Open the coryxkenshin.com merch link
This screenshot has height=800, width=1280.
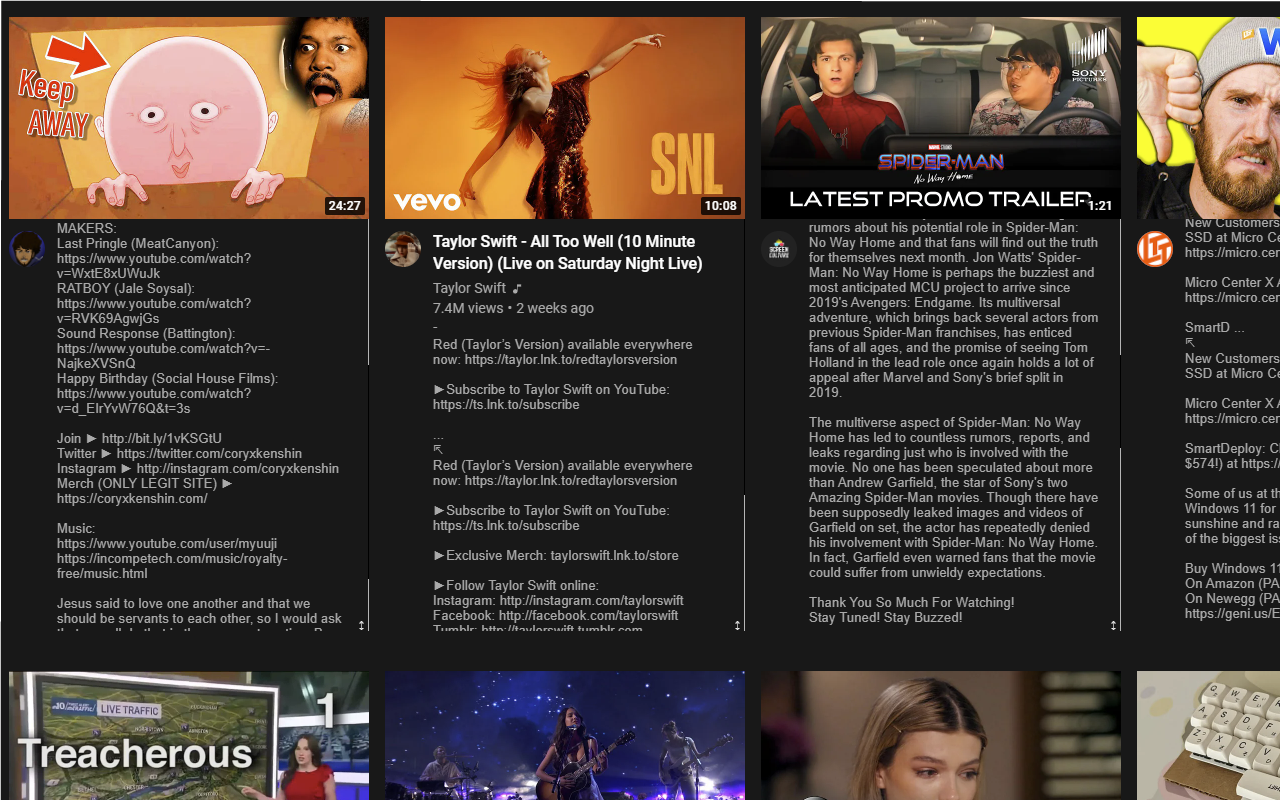(x=132, y=498)
